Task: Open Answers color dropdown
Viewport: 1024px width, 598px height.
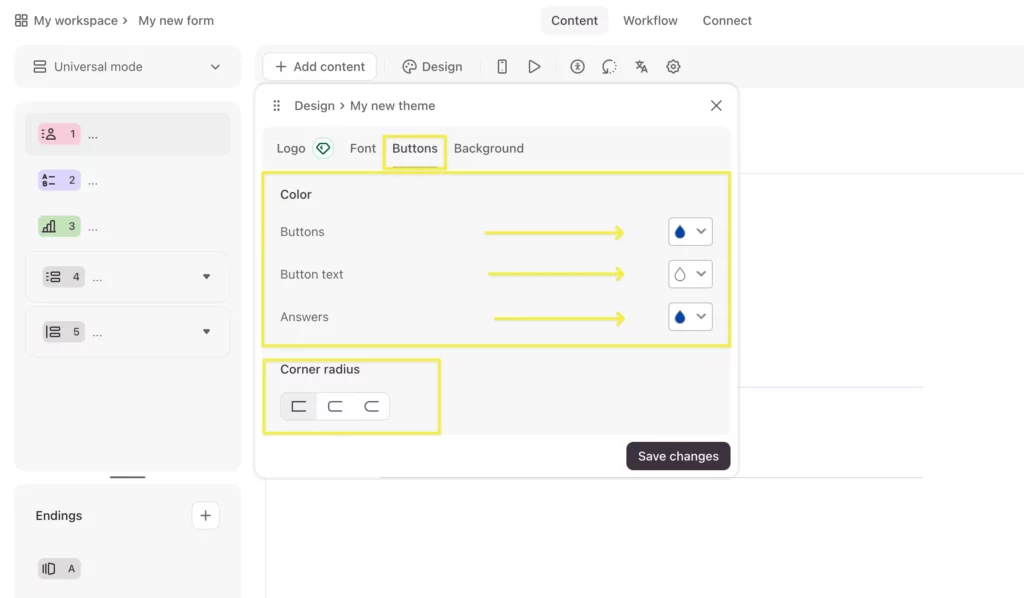Action: [x=690, y=317]
